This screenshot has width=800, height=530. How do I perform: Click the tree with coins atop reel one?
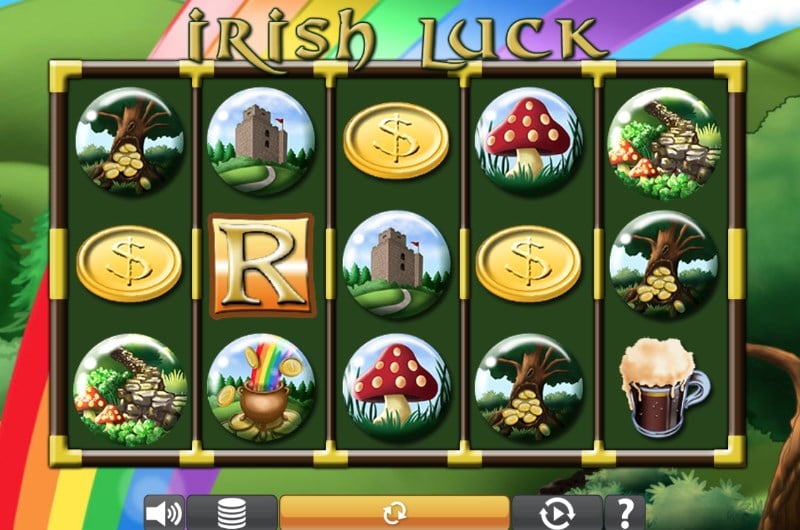[x=130, y=141]
